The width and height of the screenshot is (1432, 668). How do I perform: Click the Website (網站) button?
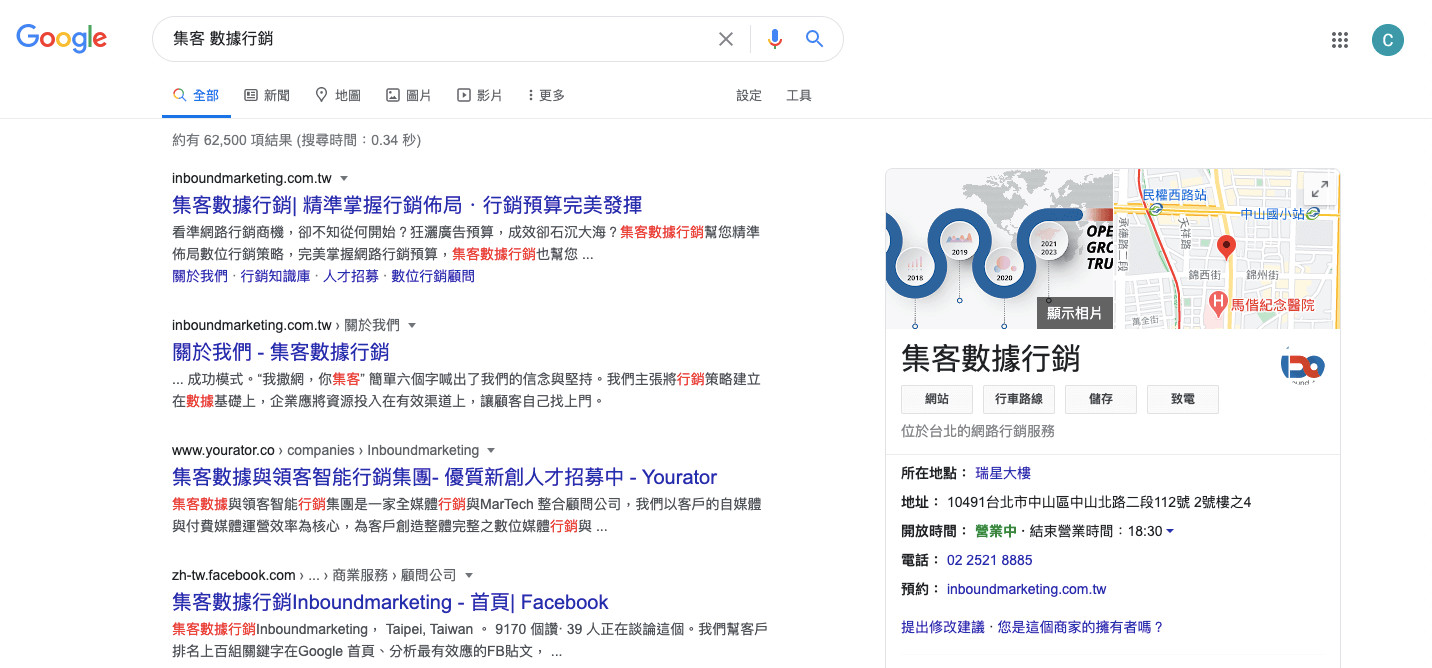[937, 399]
